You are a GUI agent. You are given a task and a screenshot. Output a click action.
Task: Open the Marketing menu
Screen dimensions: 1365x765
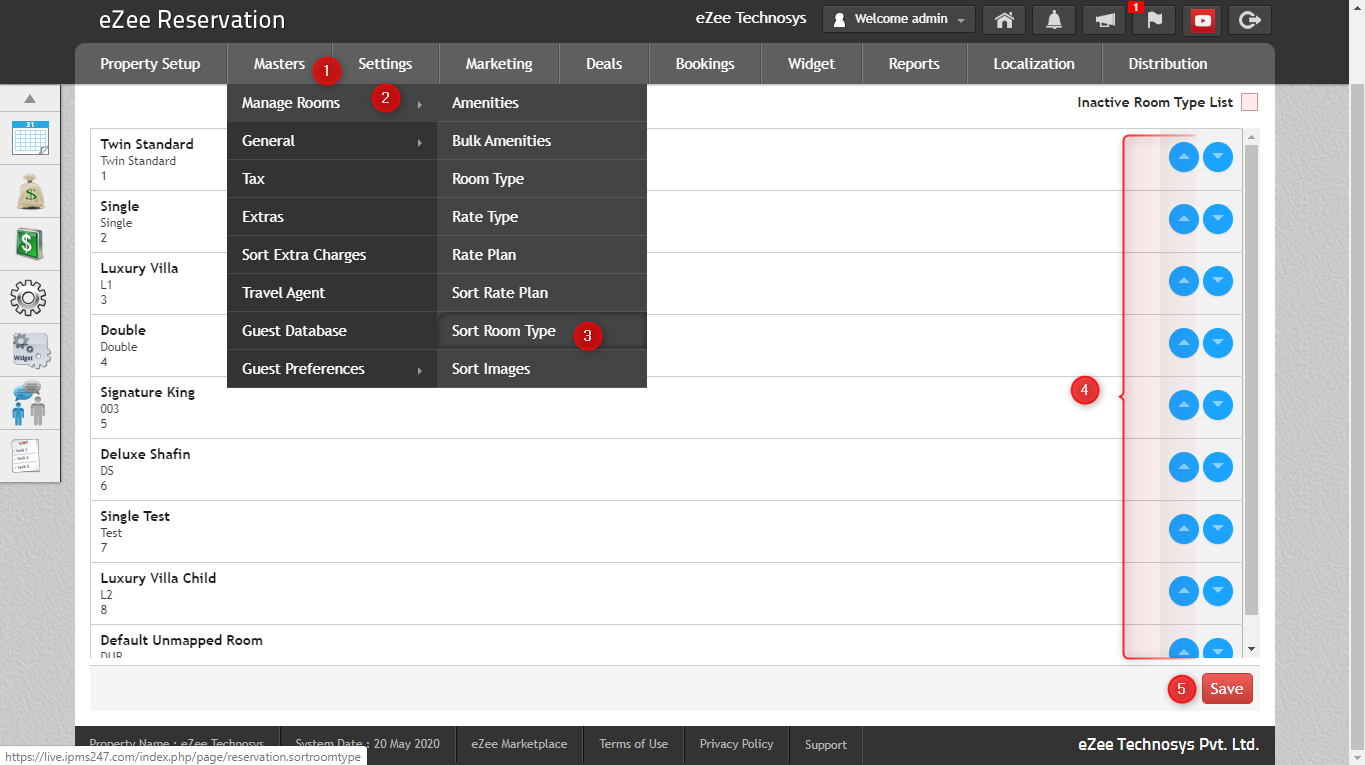coord(499,64)
